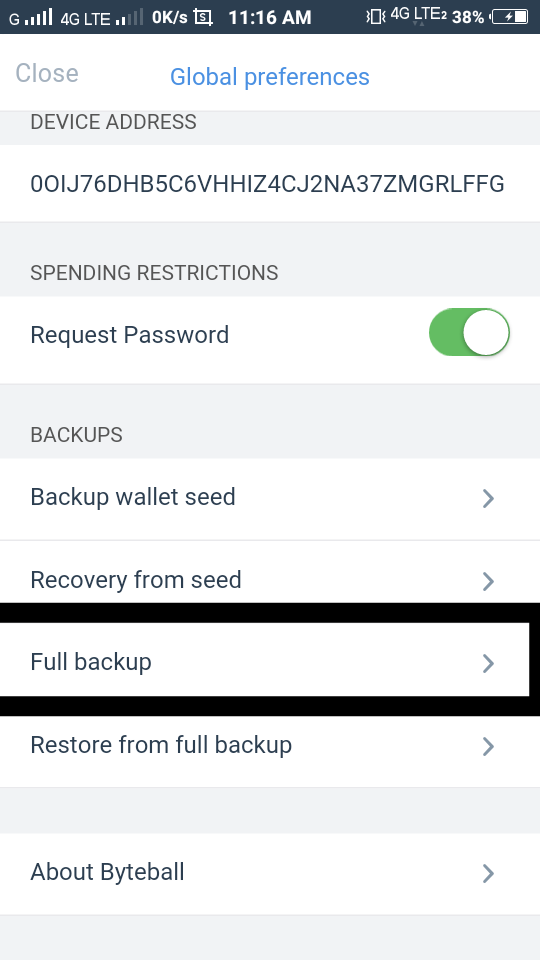This screenshot has width=540, height=960.
Task: Tap the chevron beside Restore from full backup
Action: click(x=488, y=746)
